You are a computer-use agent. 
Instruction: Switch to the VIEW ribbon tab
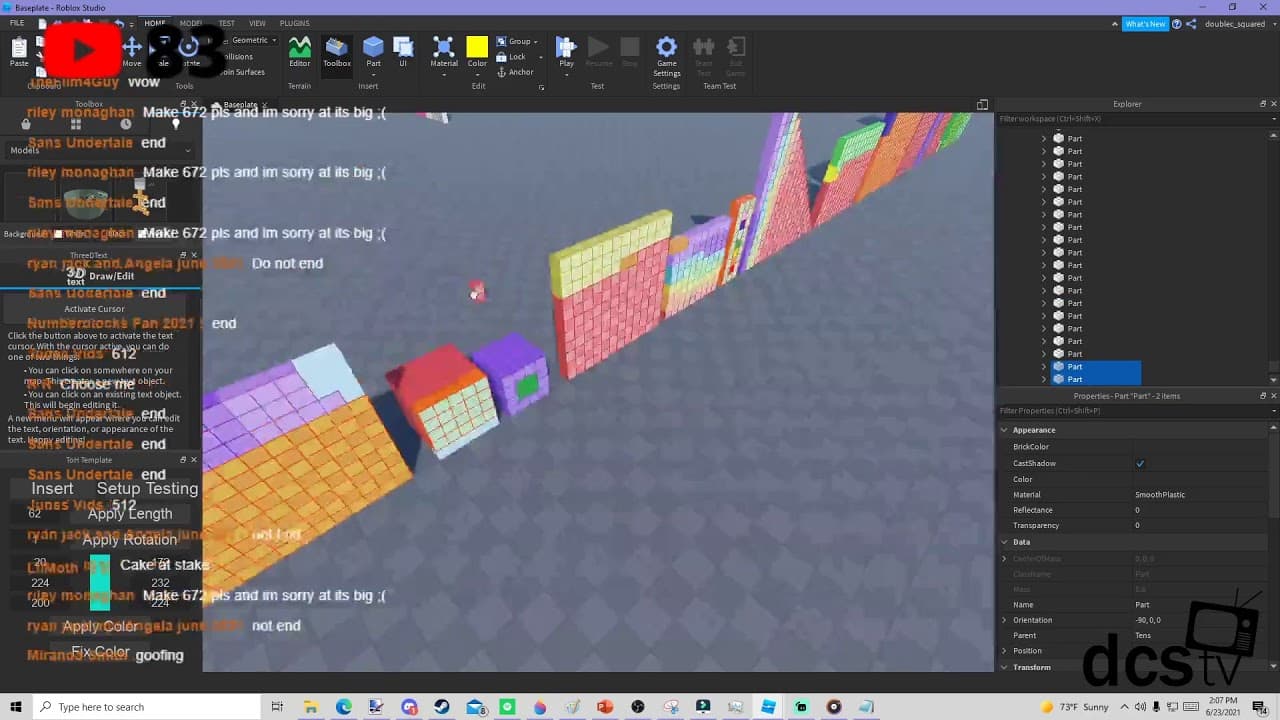[257, 23]
